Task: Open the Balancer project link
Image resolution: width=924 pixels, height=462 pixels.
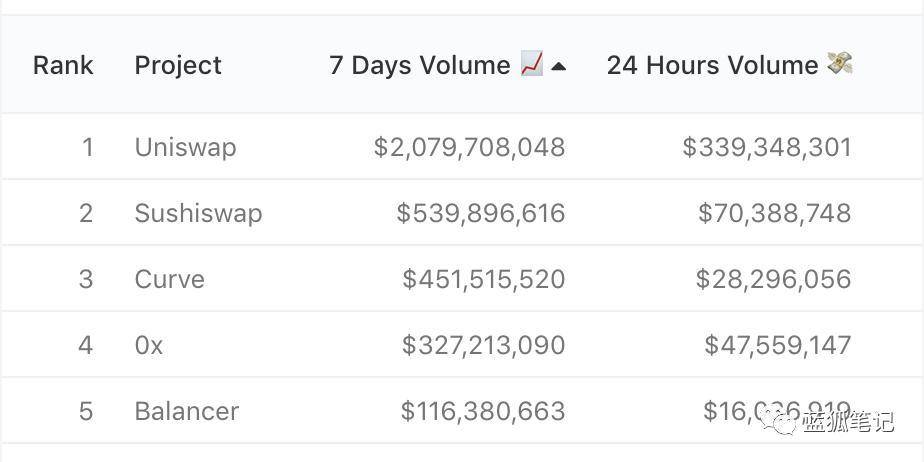Action: coord(186,411)
